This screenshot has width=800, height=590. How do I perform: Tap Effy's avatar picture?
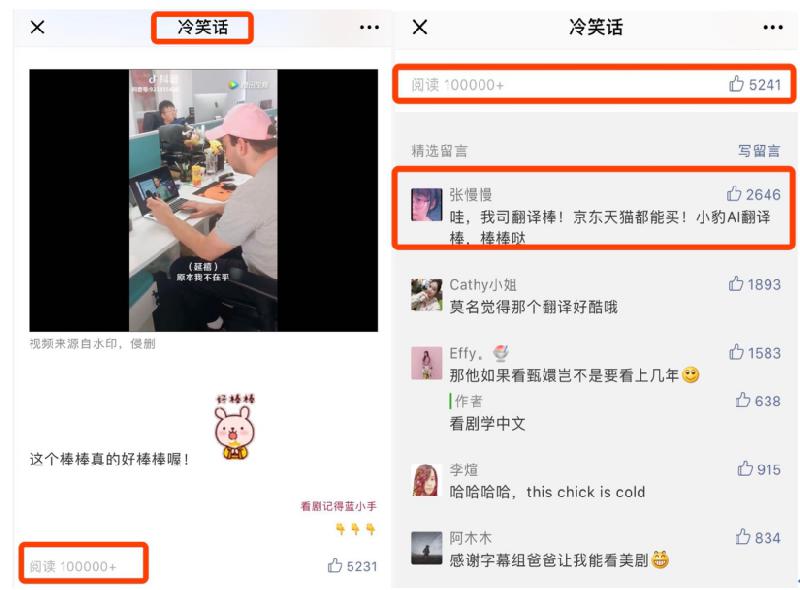coord(427,363)
